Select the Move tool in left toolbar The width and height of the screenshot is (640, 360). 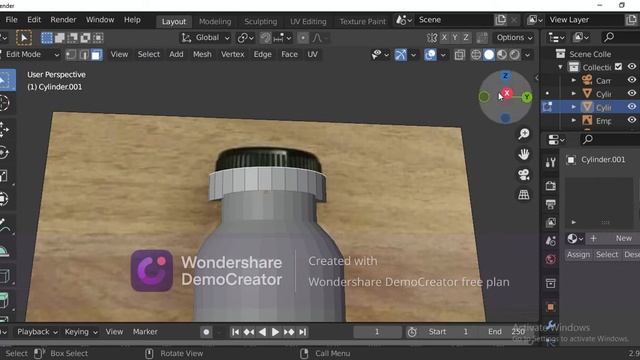4,129
